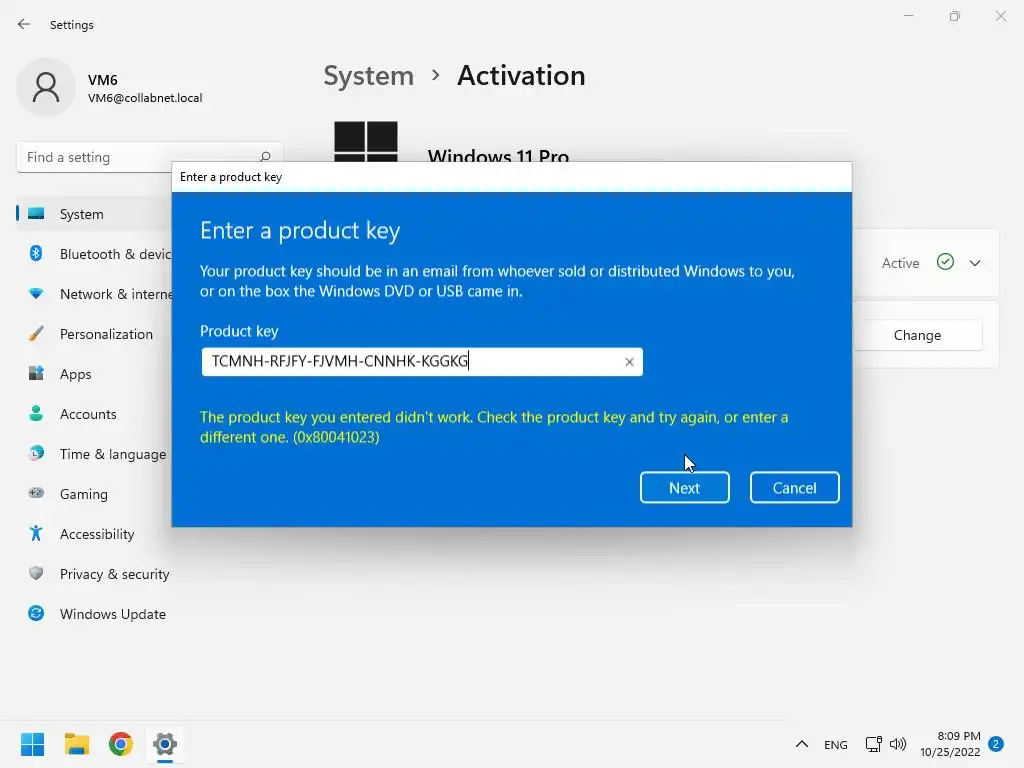This screenshot has height=768, width=1024.
Task: Open File Explorer from taskbar
Action: [76, 744]
